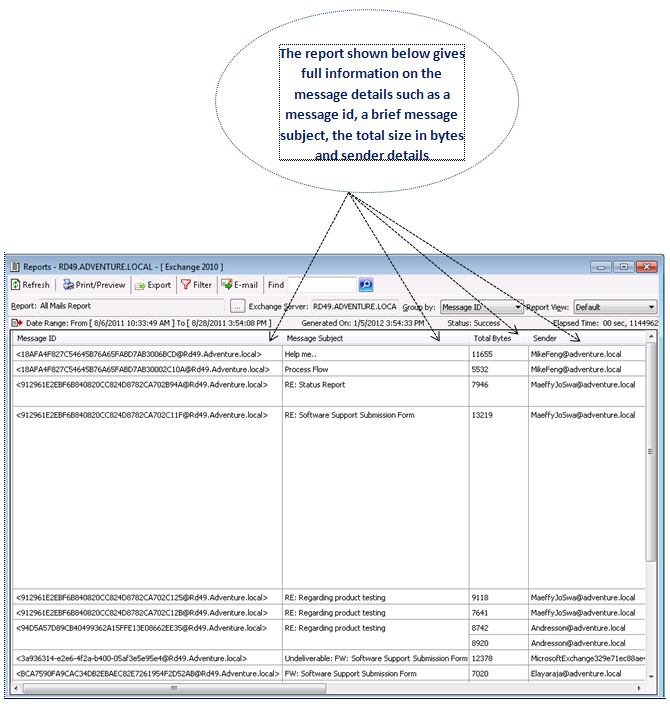Click the total bytes value 7020
Image resolution: width=670 pixels, height=704 pixels.
480,674
